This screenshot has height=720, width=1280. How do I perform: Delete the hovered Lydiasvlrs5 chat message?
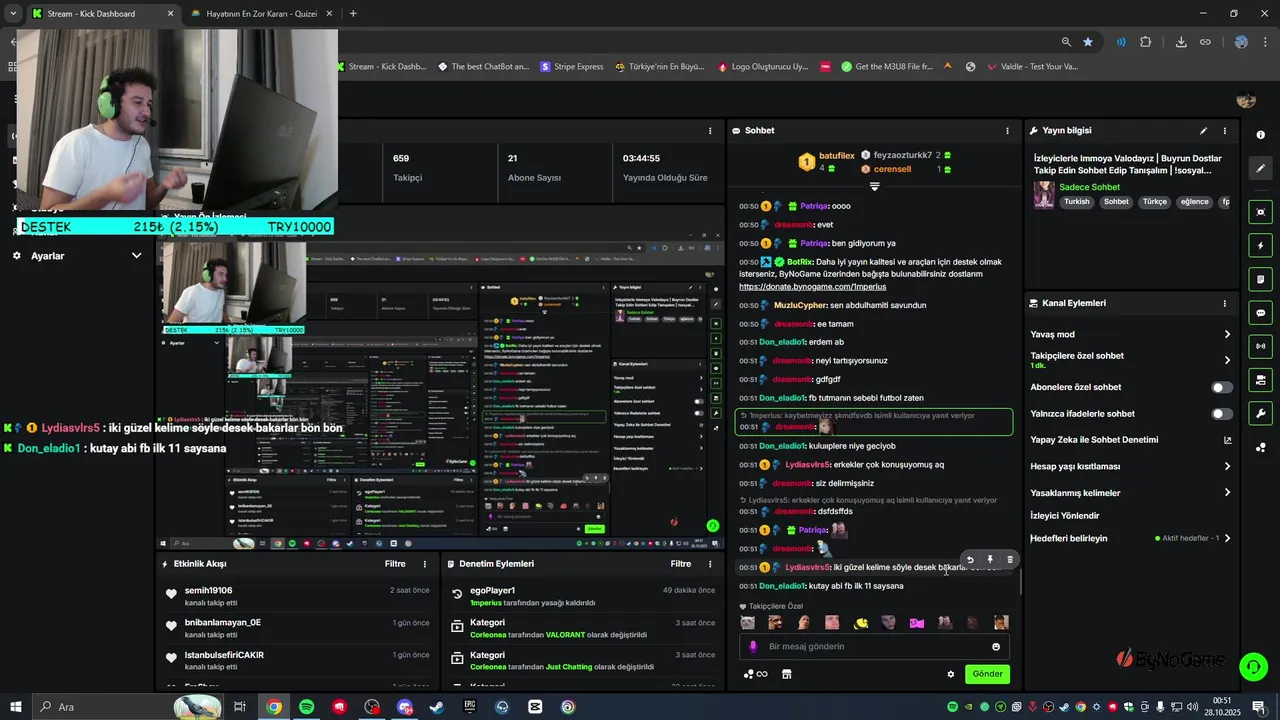[x=1010, y=560]
